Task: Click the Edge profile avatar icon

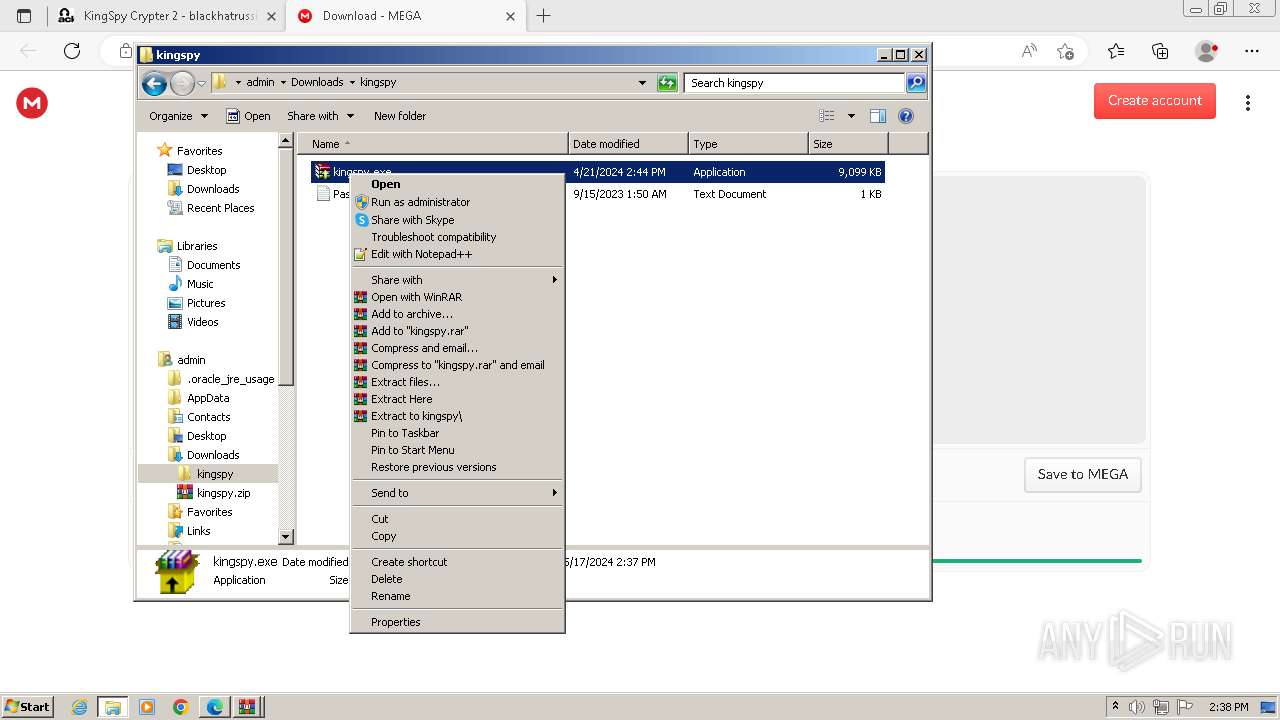Action: pyautogui.click(x=1207, y=51)
